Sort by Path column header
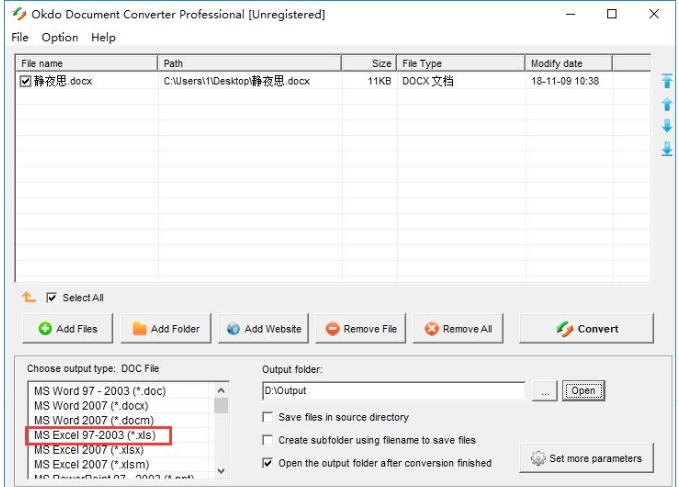 (x=249, y=63)
